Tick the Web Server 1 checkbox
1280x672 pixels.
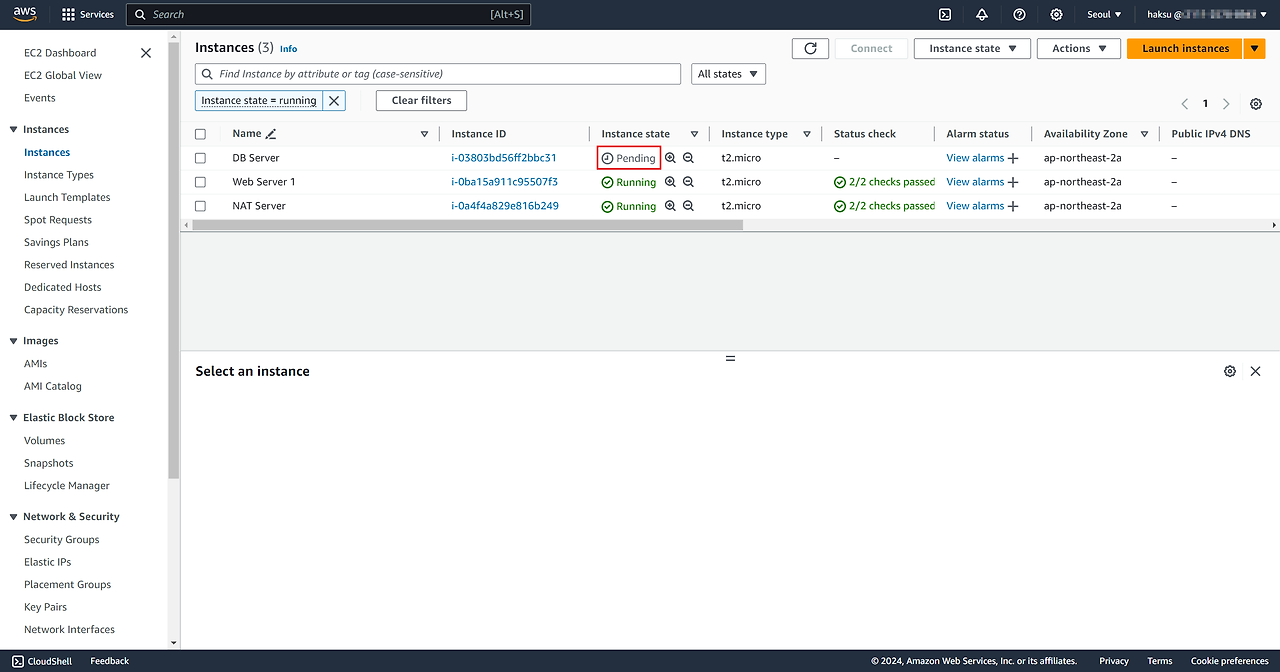tap(201, 182)
